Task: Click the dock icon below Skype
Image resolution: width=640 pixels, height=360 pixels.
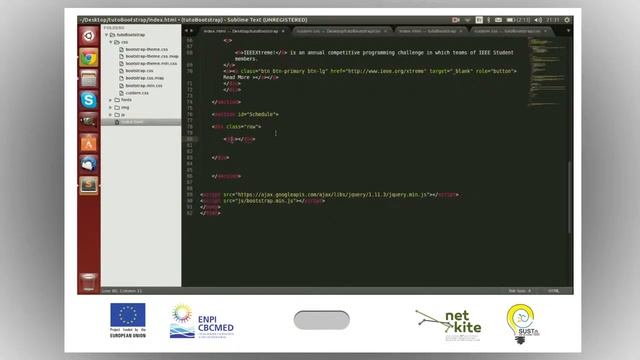Action: click(89, 121)
